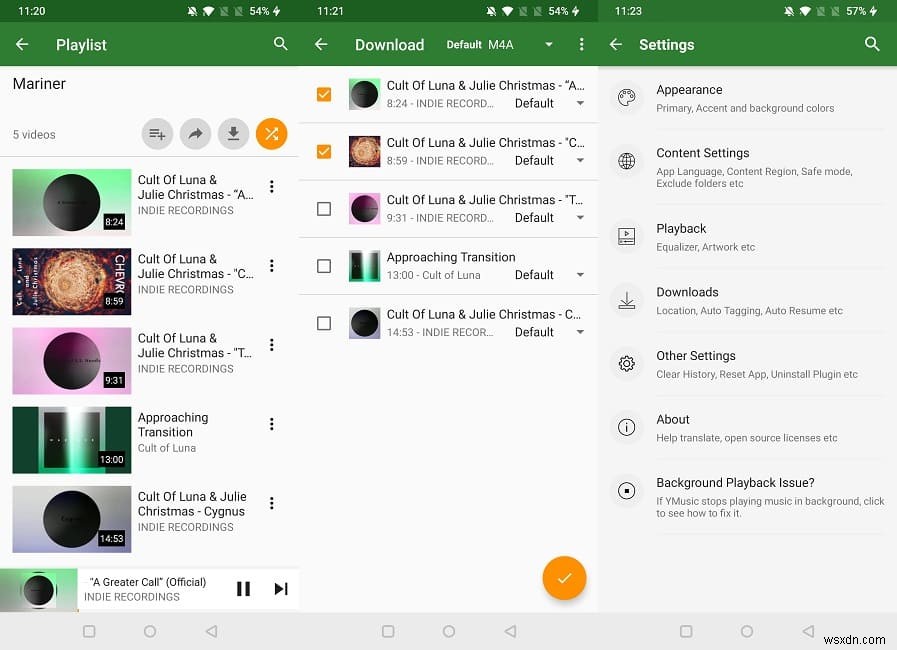Open the Downloads settings icon

[x=627, y=300]
